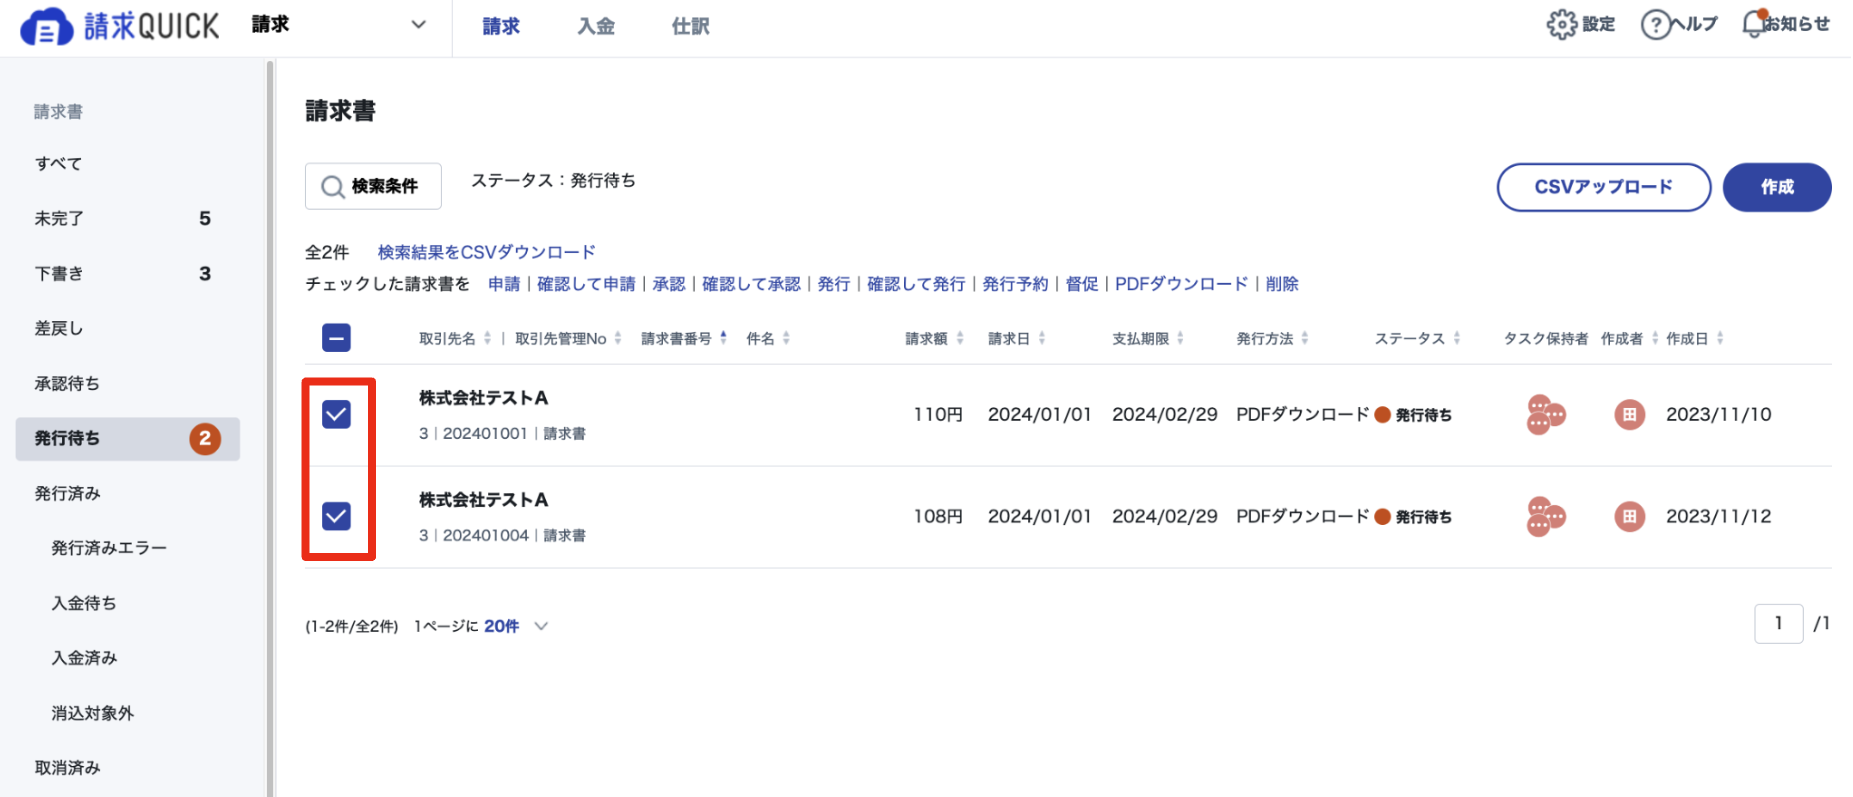1853x797 pixels.
Task: Sort by 件名 column arrows
Action: [x=786, y=338]
